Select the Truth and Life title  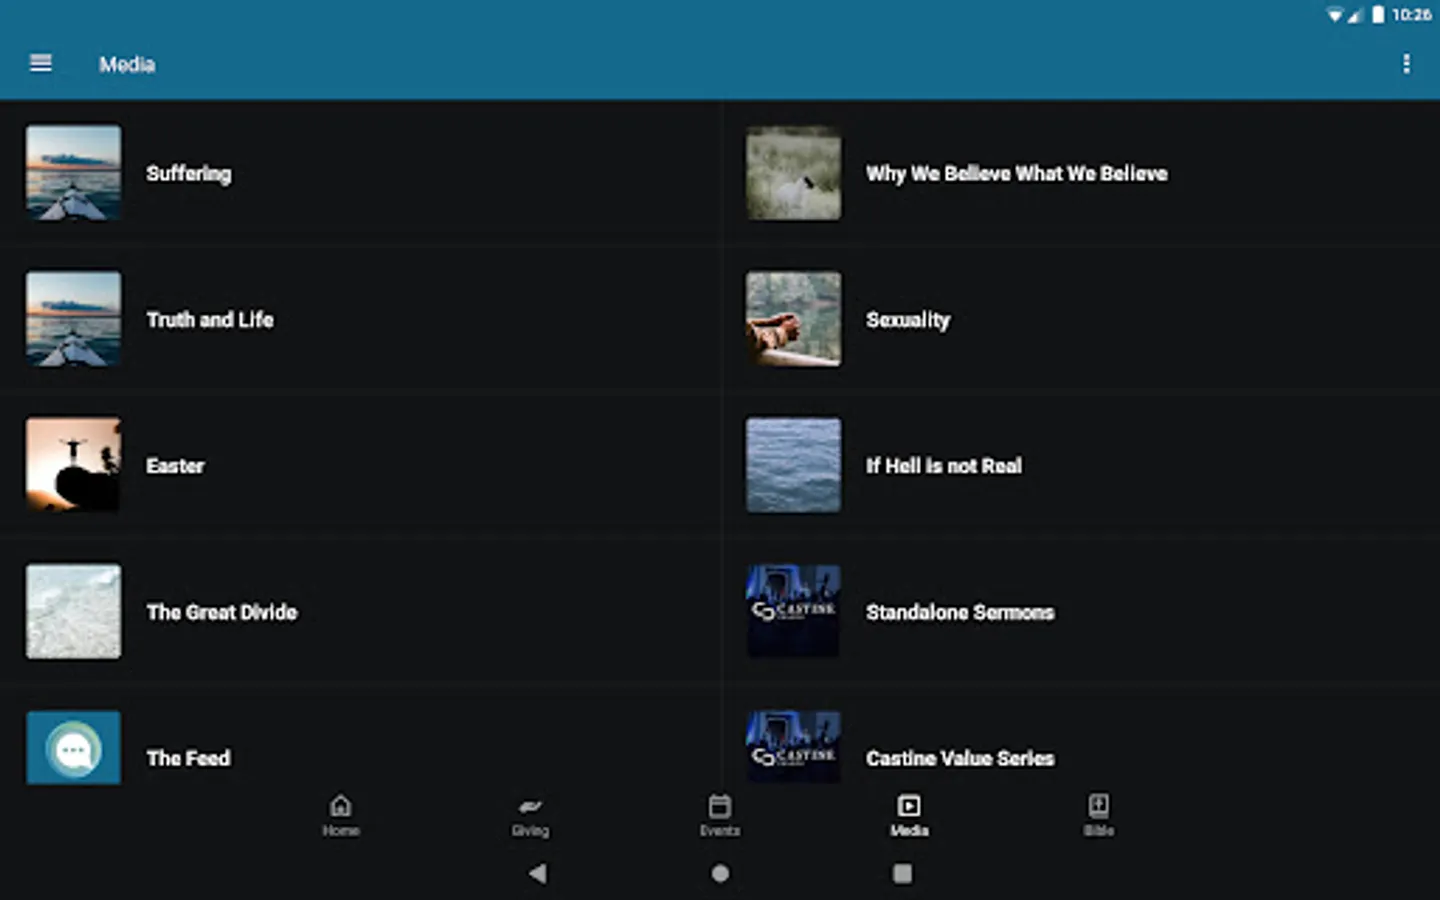pos(210,320)
